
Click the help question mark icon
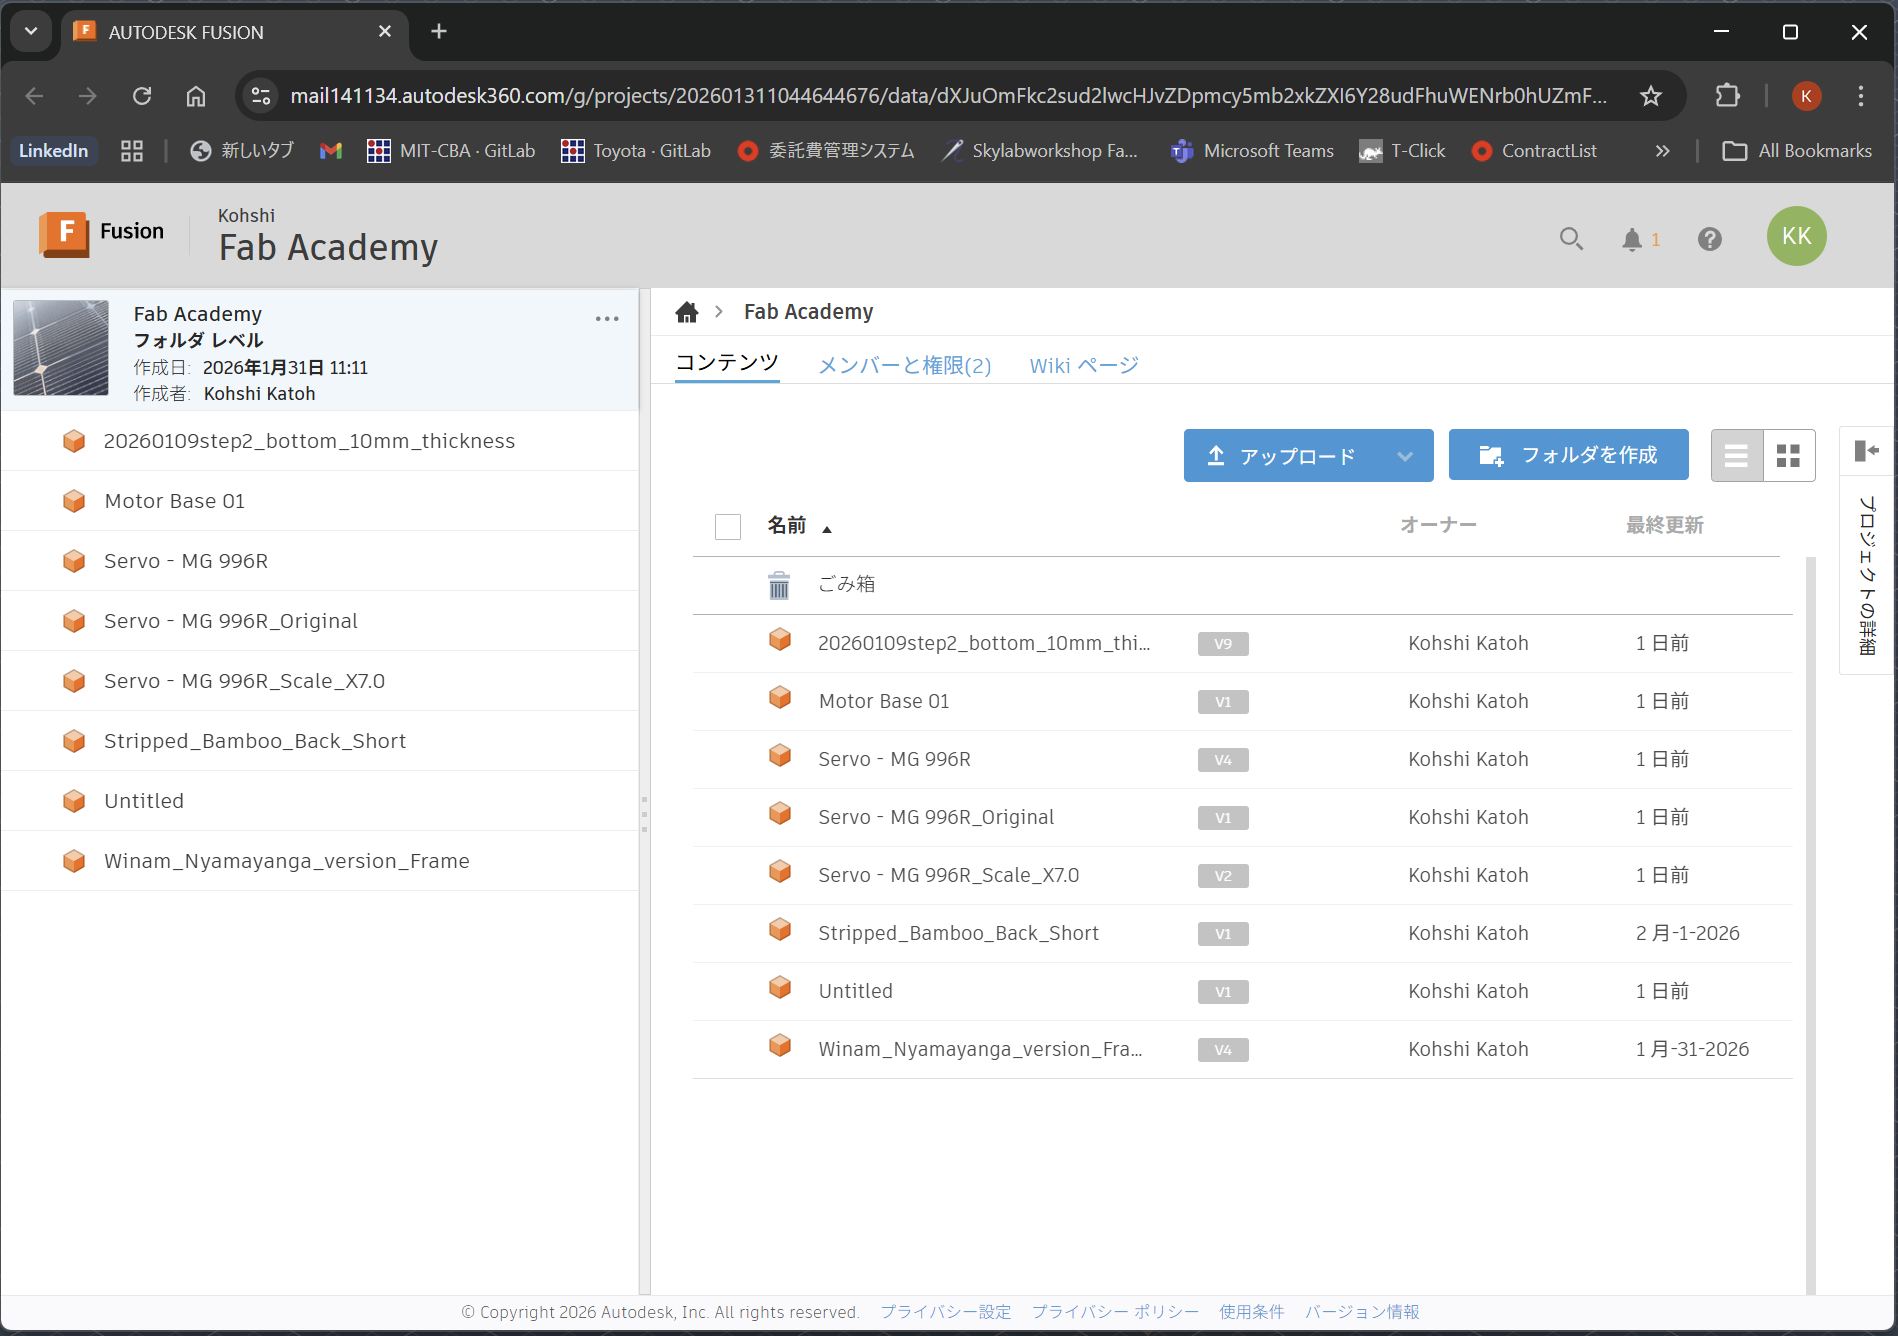click(x=1709, y=239)
